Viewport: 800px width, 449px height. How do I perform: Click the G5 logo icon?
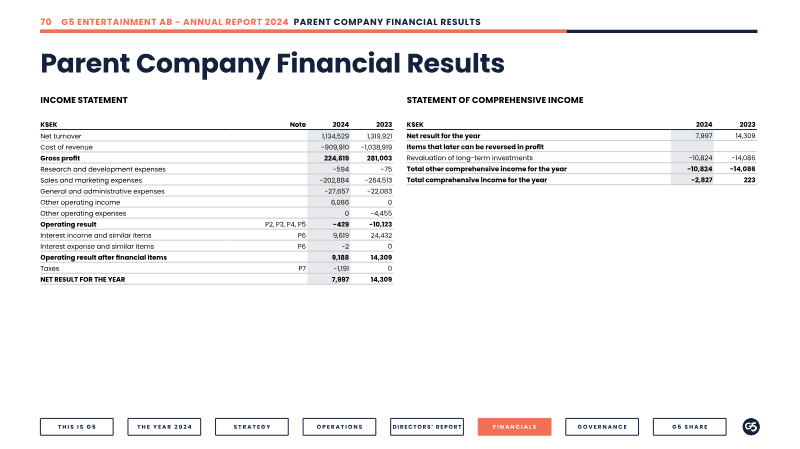coord(751,427)
